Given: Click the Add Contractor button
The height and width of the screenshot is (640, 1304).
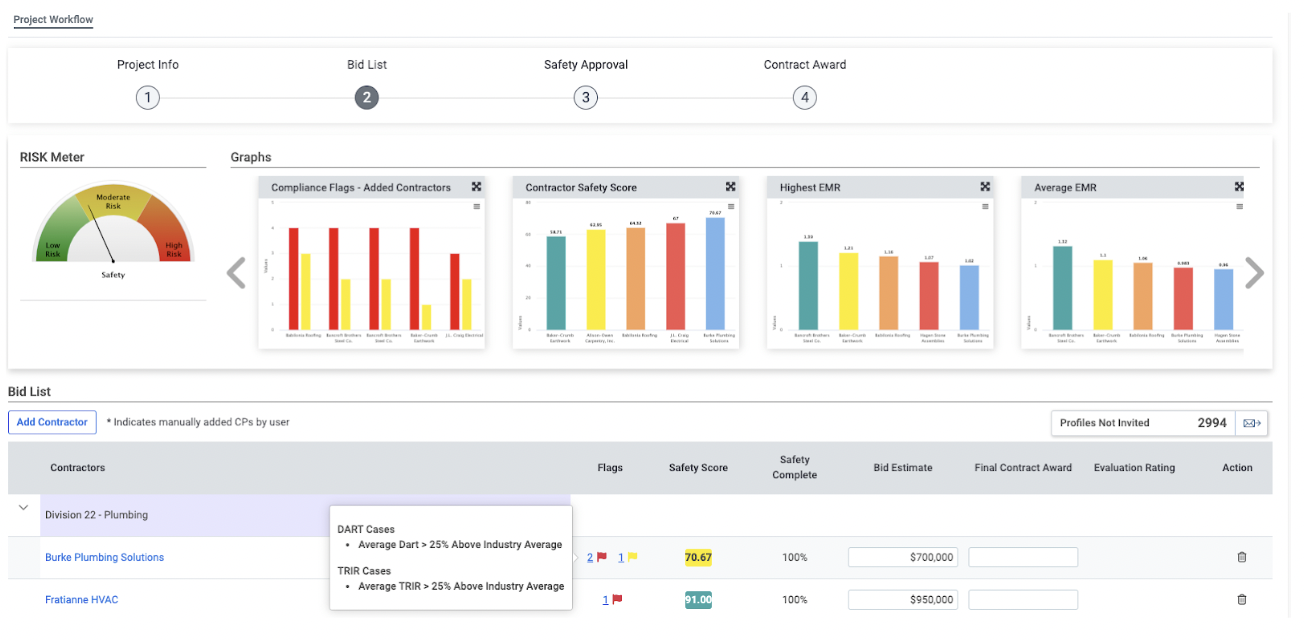Looking at the screenshot, I should pos(52,422).
